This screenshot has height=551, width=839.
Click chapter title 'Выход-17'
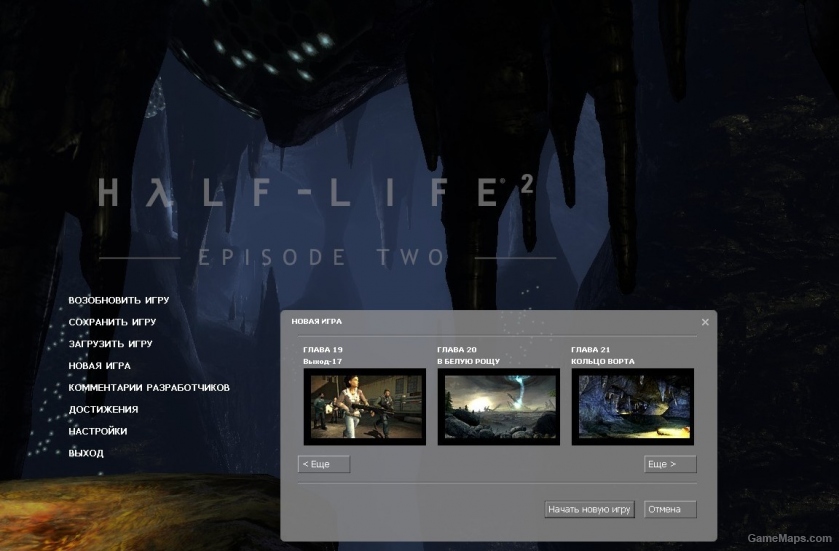coord(322,362)
